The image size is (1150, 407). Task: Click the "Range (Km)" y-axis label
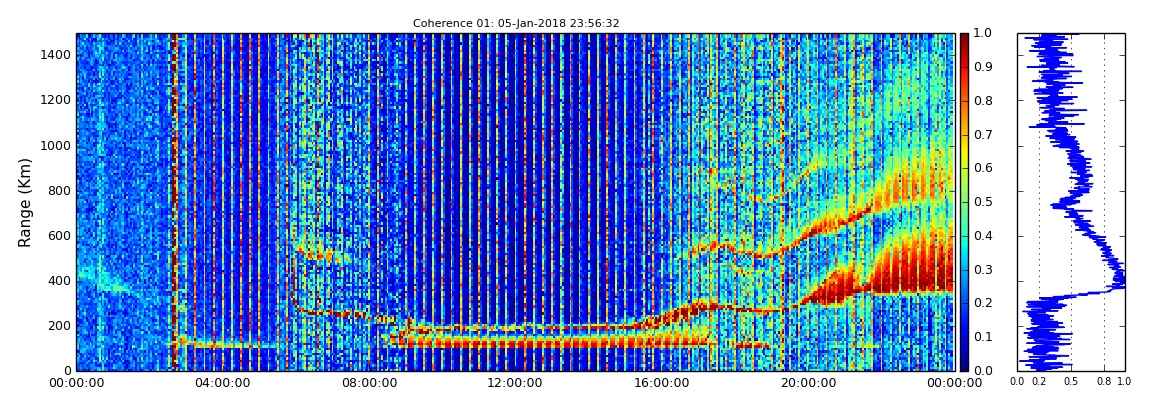pos(26,202)
